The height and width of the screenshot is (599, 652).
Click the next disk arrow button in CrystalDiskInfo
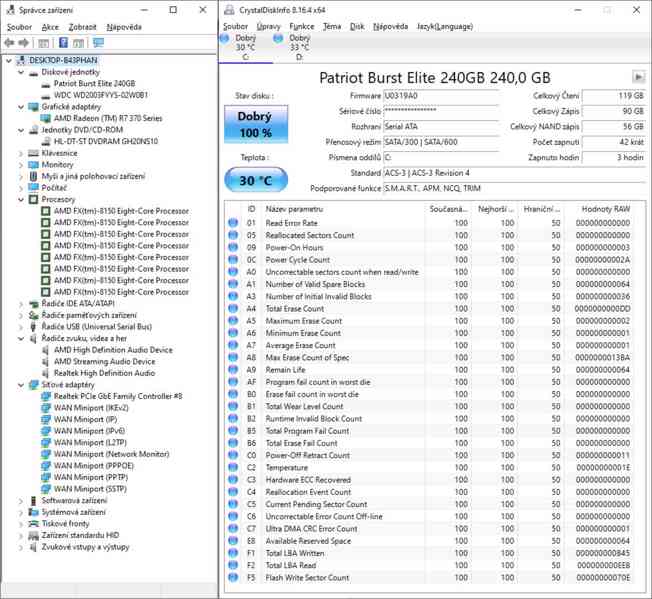[638, 77]
